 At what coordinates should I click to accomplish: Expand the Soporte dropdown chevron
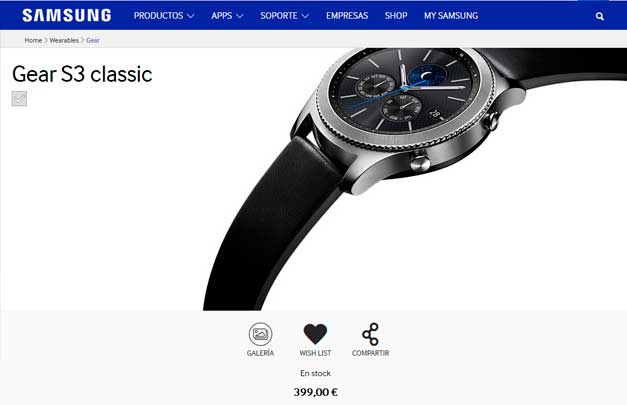(305, 16)
